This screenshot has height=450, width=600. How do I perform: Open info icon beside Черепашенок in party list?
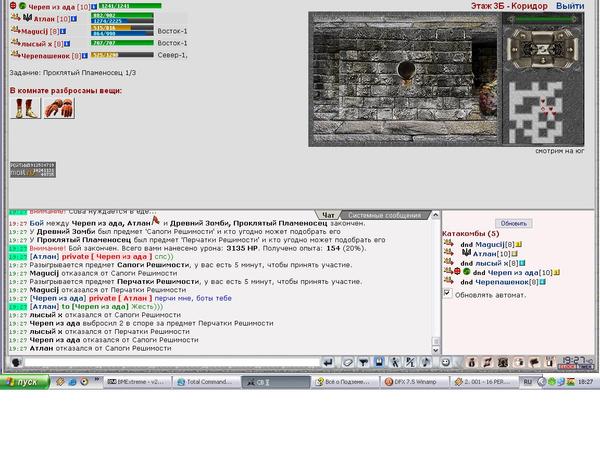tap(85, 56)
